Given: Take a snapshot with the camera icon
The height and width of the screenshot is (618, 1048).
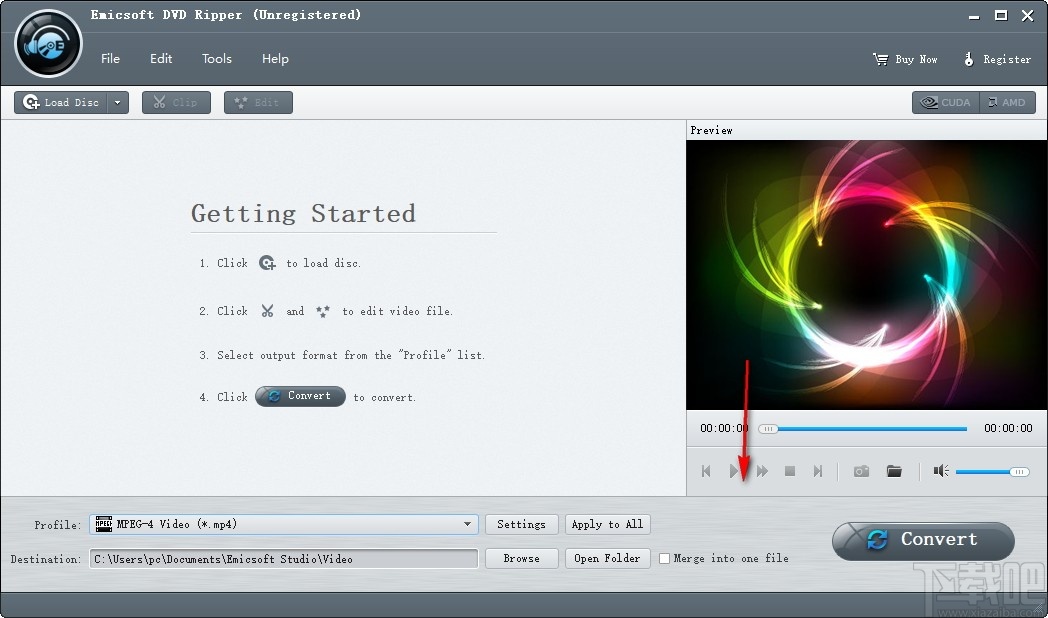Looking at the screenshot, I should click(x=861, y=471).
